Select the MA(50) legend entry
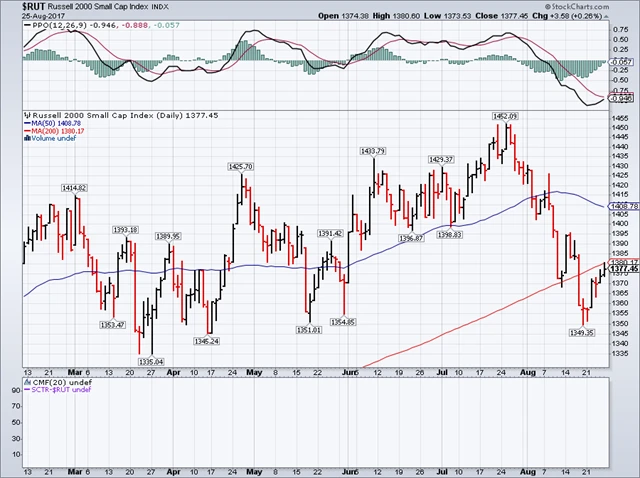 tap(52, 123)
